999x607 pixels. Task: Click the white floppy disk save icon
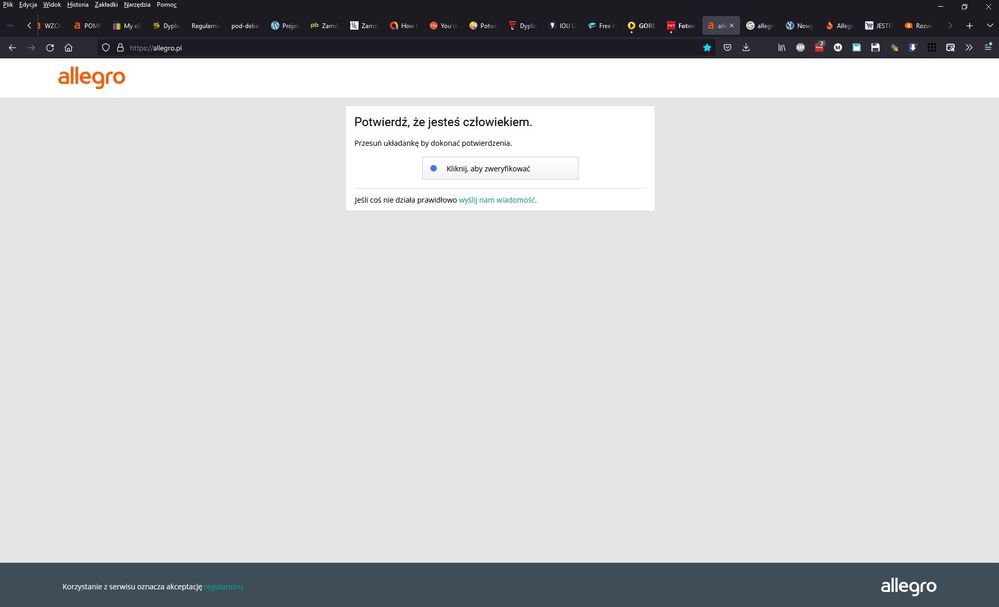(875, 48)
